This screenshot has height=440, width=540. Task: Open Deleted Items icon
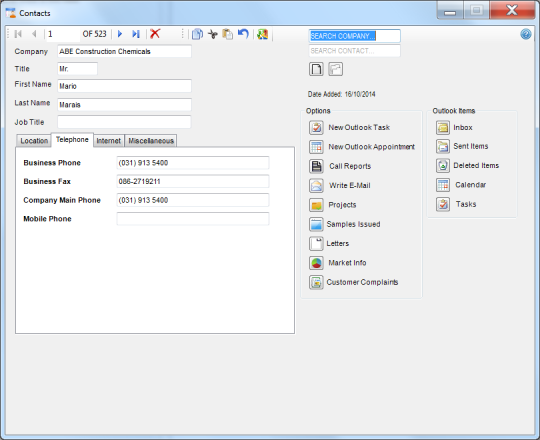click(x=443, y=166)
